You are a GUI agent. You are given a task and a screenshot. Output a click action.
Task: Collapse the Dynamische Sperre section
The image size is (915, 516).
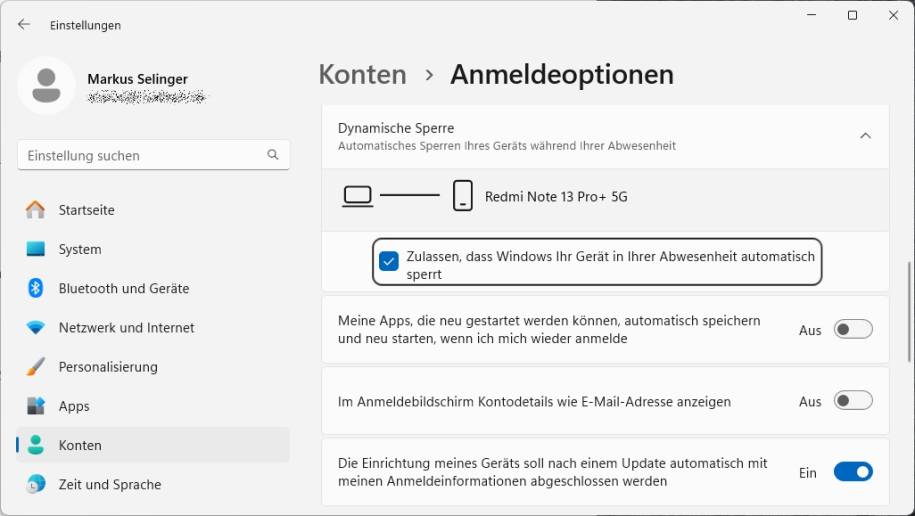click(x=865, y=136)
